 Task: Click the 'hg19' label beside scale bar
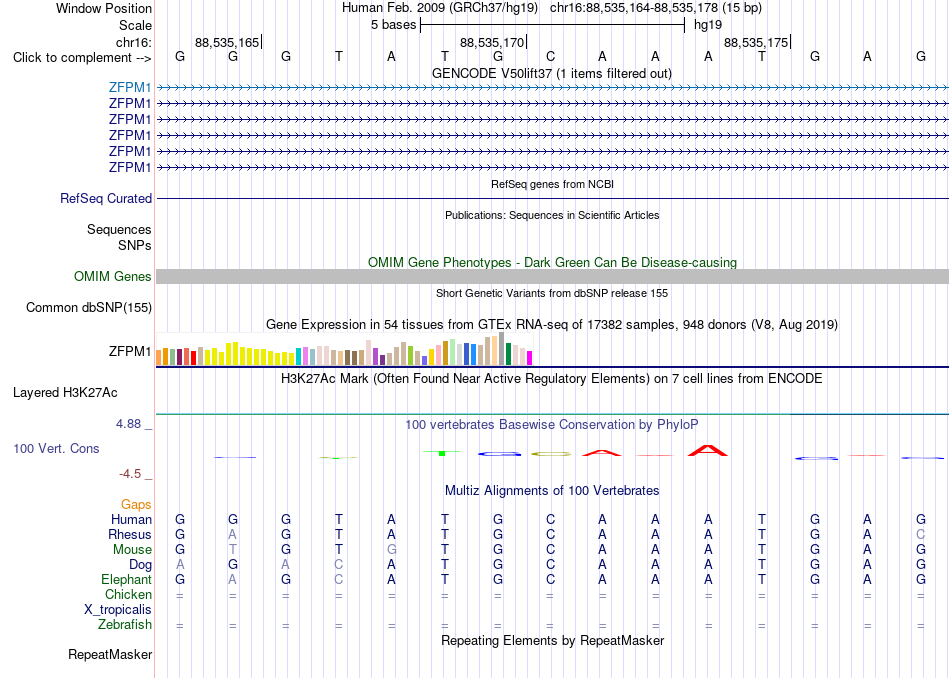[x=708, y=25]
